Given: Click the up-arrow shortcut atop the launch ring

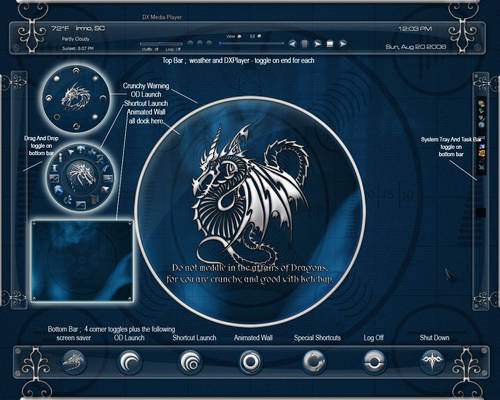Looking at the screenshot, I should coord(81,149).
